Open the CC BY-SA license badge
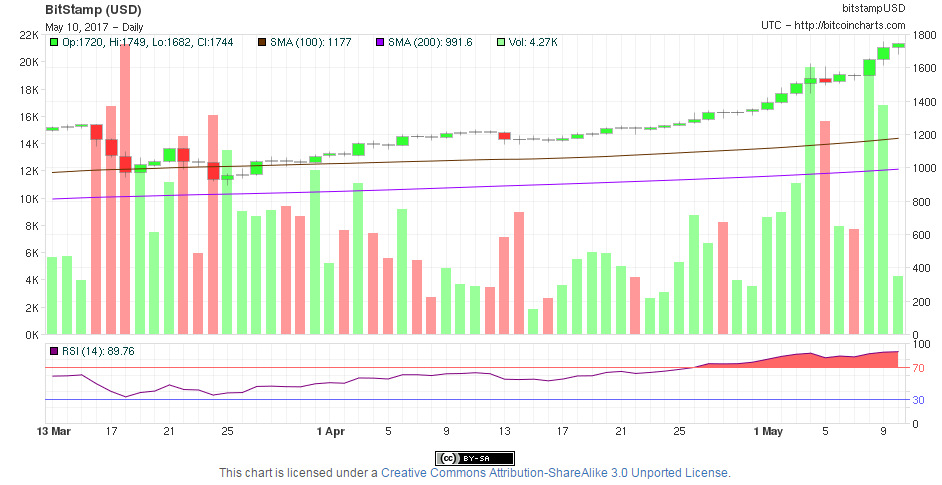Screen dimensions: 942x485 pos(475,459)
